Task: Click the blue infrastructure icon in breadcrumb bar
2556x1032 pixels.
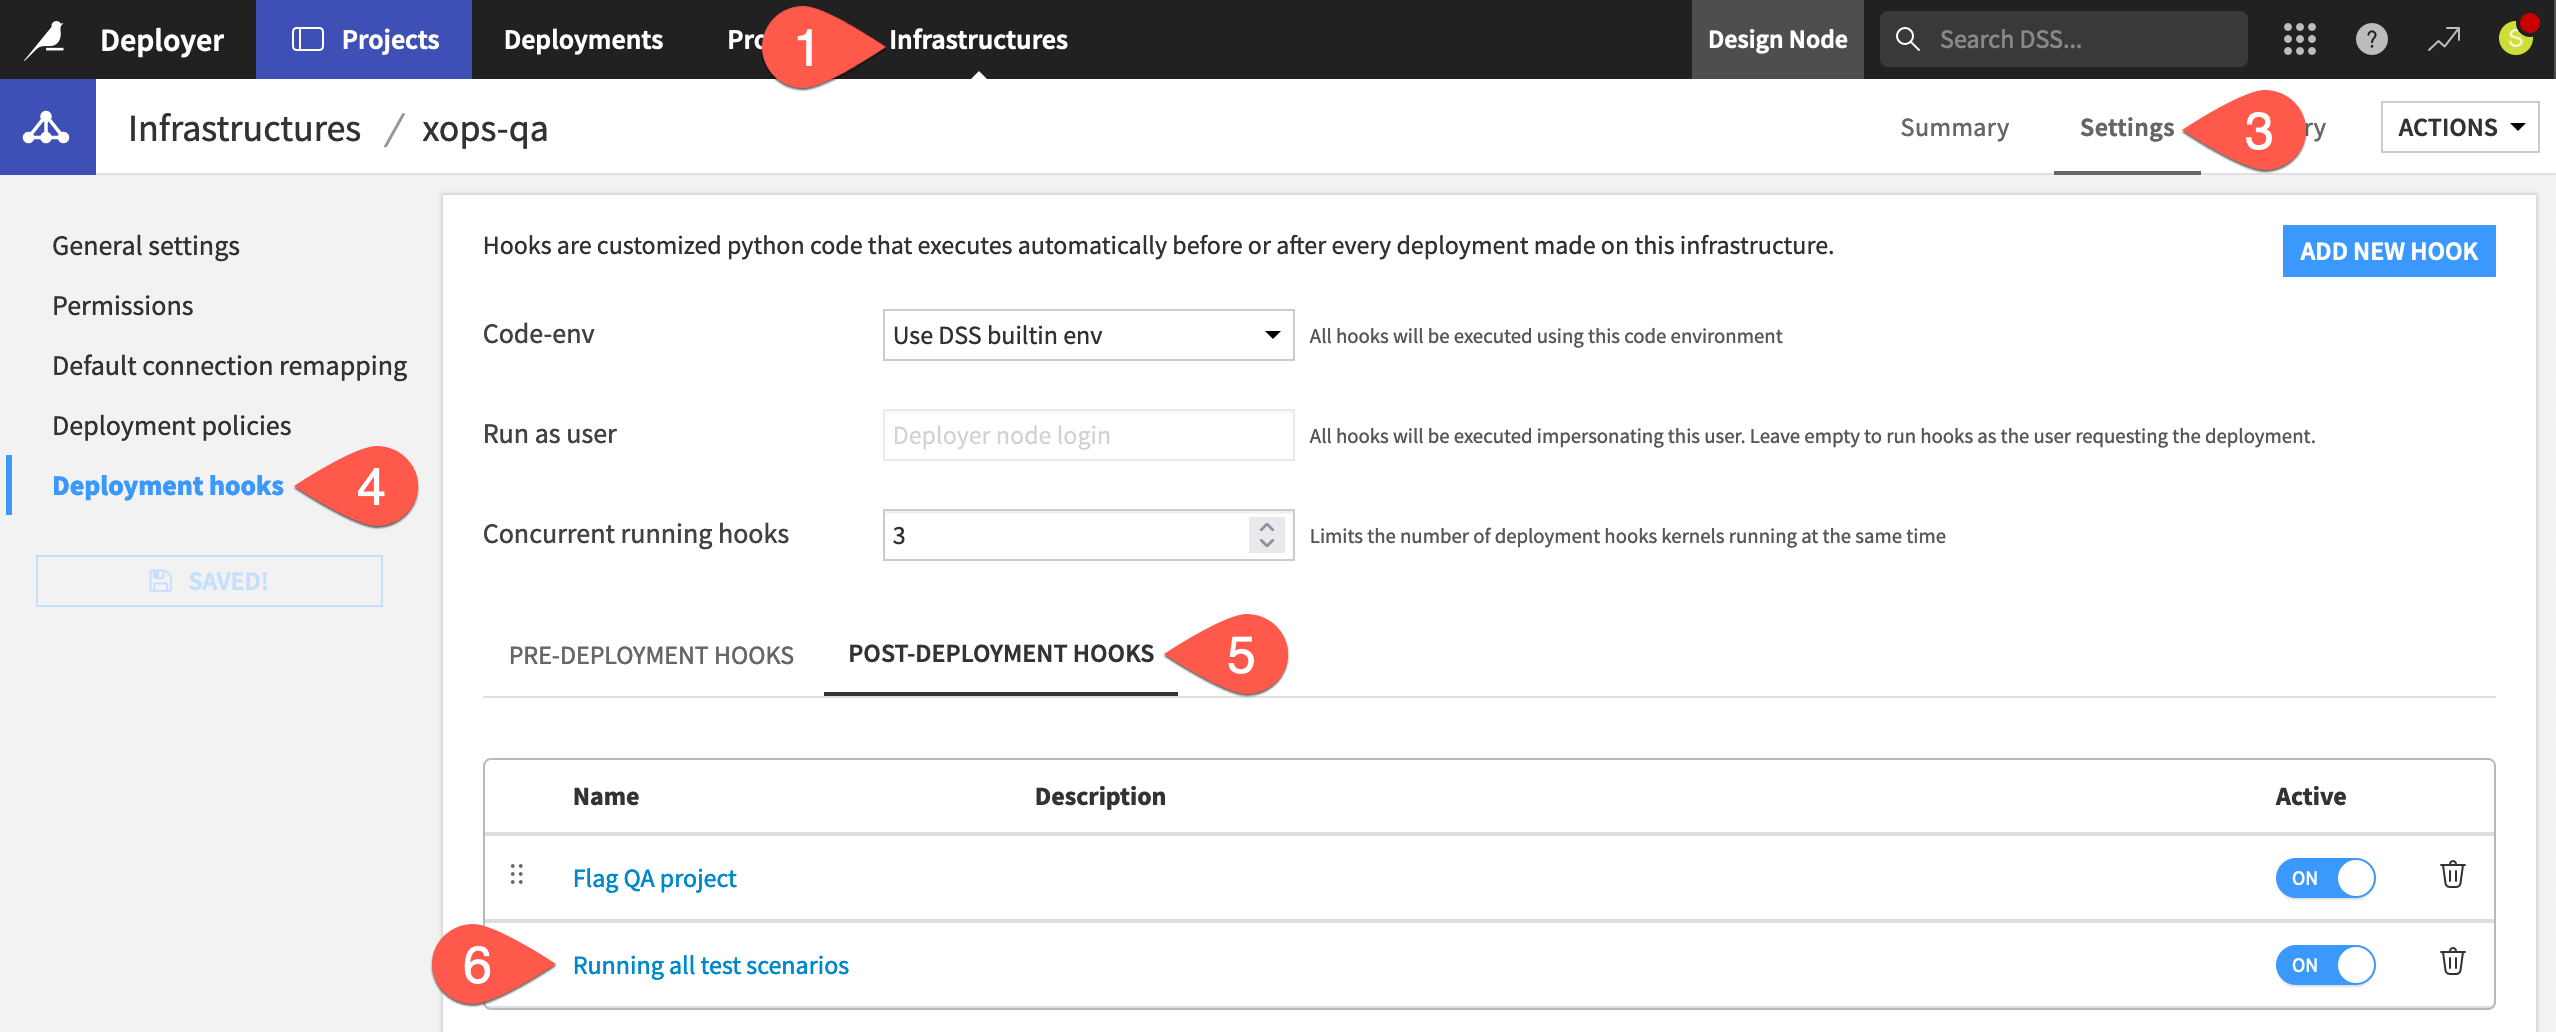Action: point(47,126)
